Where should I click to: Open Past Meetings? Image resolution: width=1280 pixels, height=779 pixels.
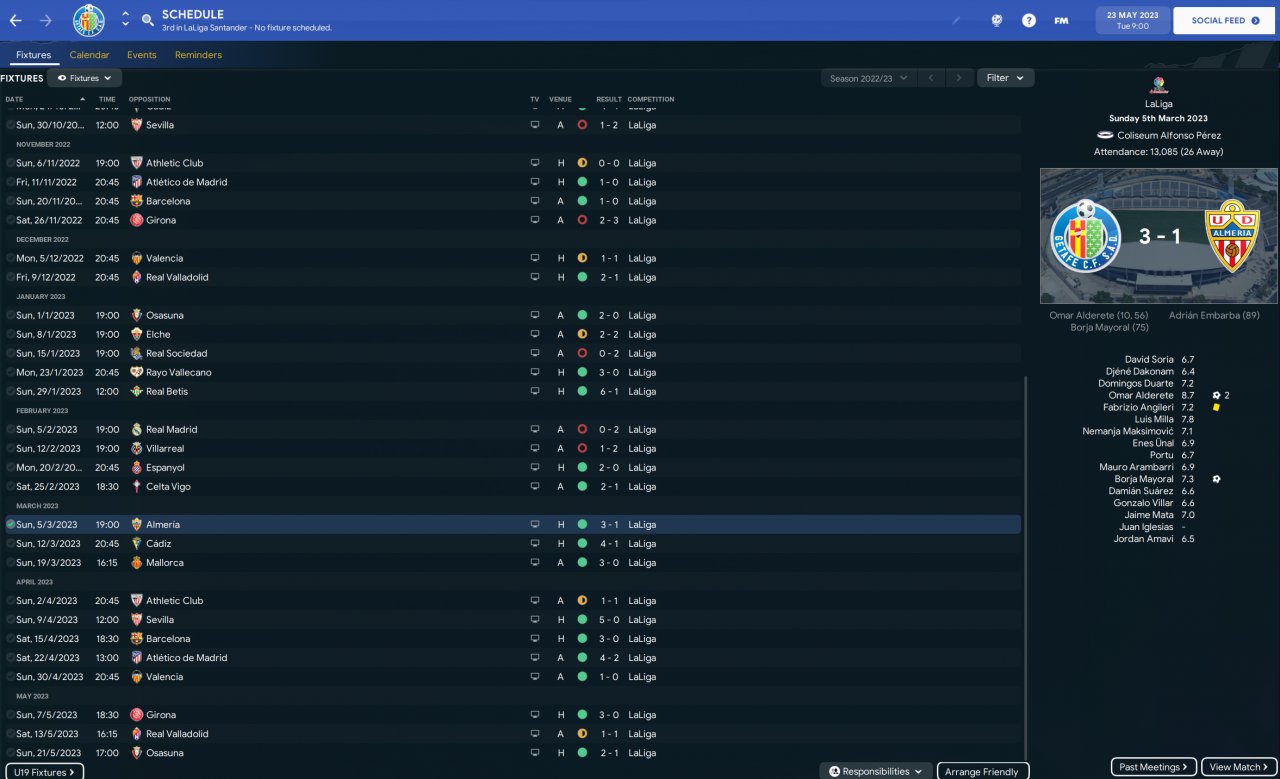coord(1153,767)
